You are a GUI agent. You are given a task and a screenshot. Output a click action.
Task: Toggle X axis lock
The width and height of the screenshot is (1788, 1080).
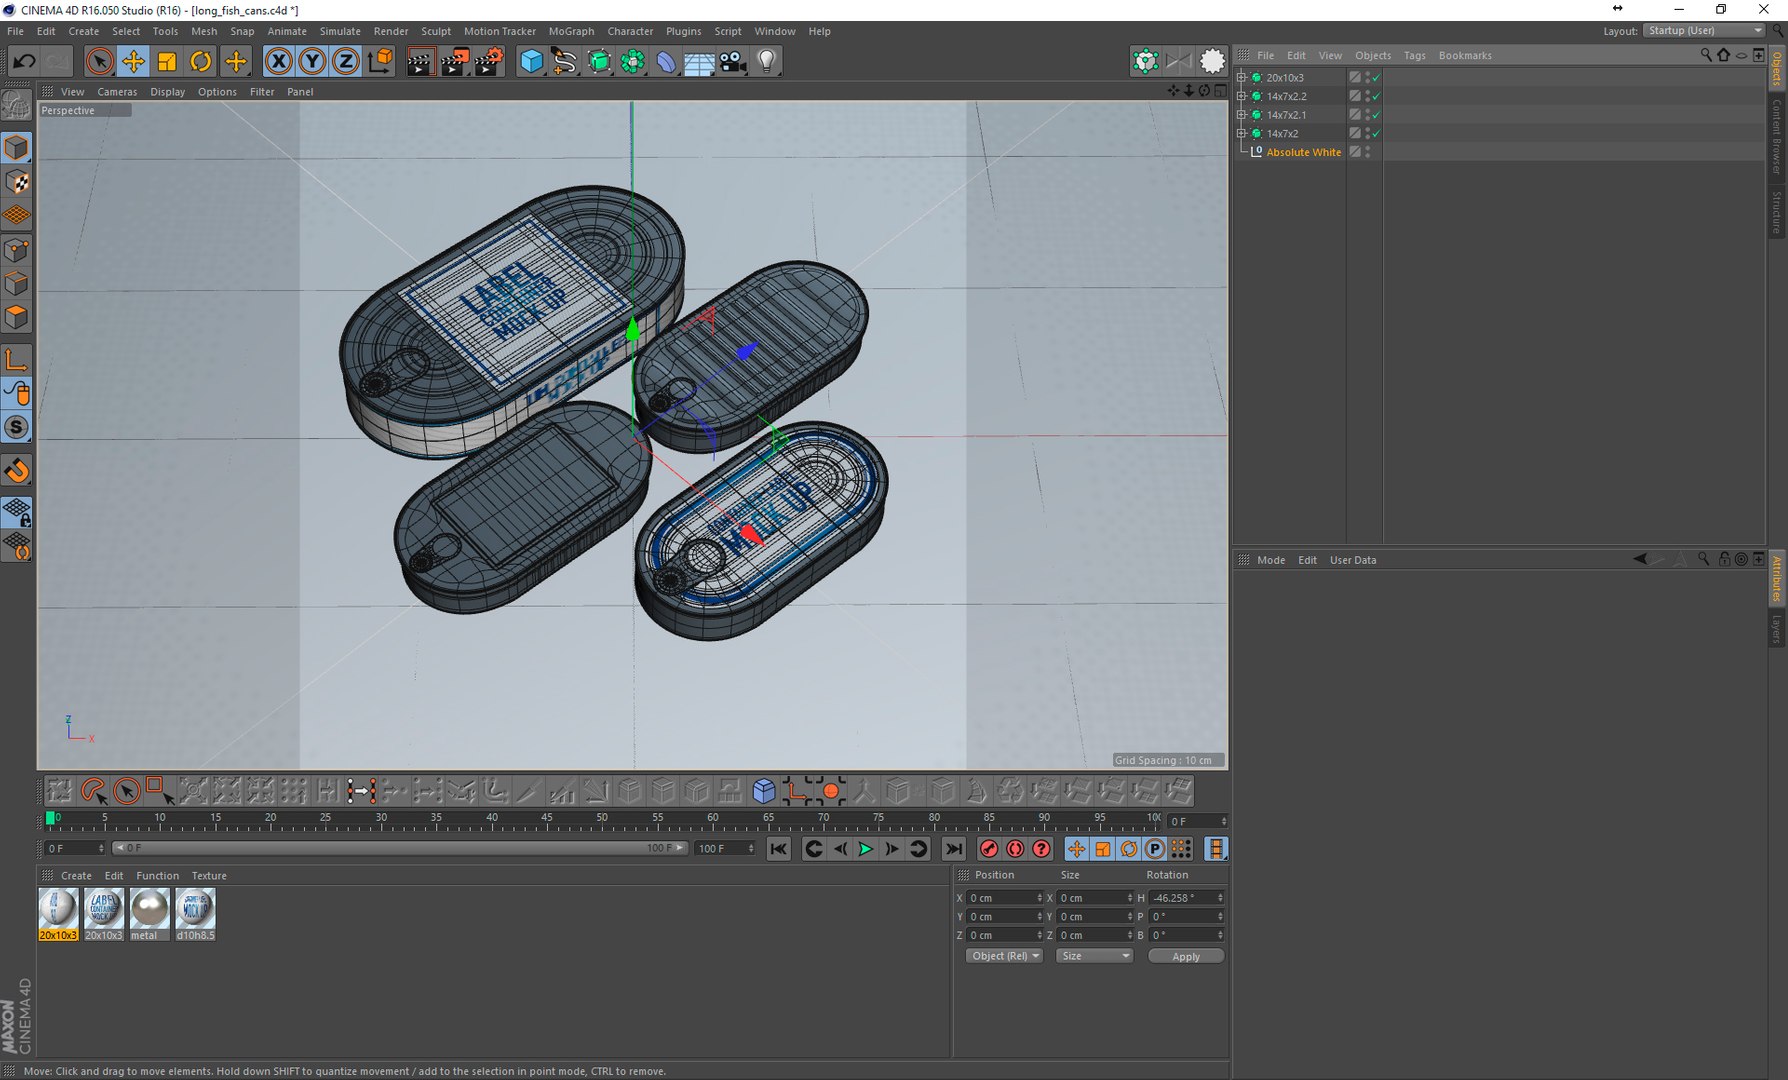(279, 62)
